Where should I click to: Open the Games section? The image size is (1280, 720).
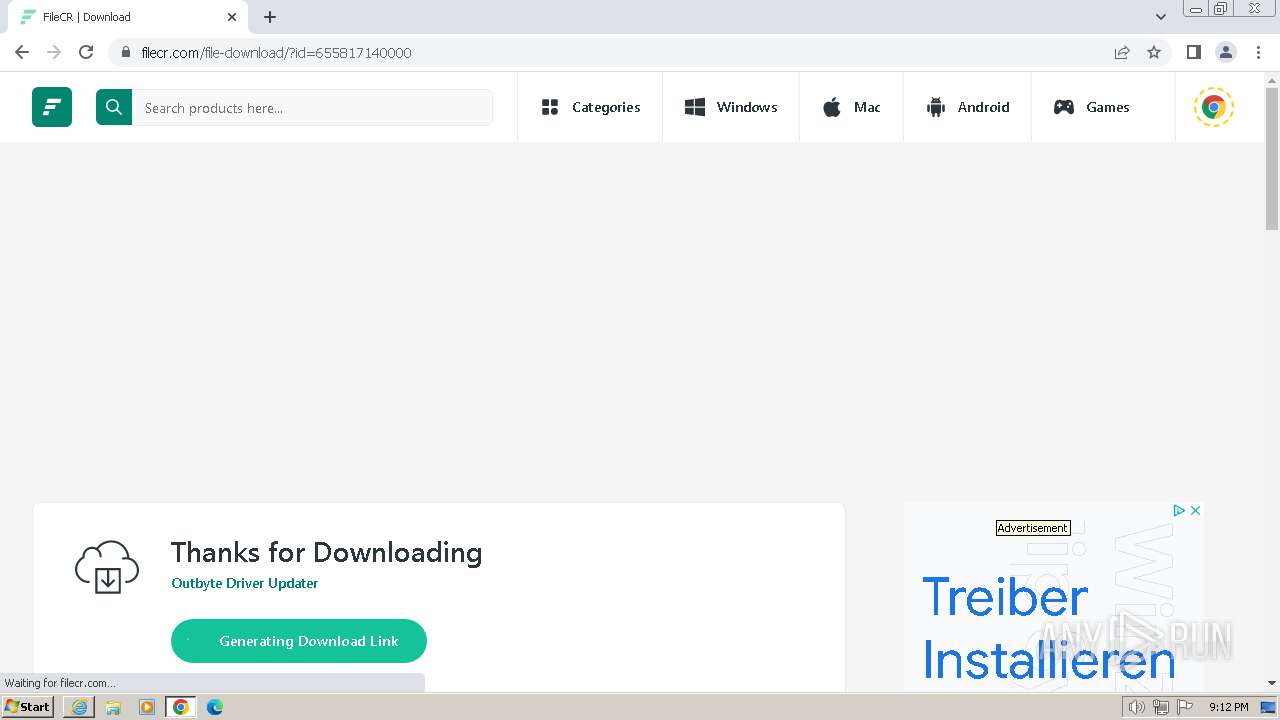click(x=1091, y=107)
